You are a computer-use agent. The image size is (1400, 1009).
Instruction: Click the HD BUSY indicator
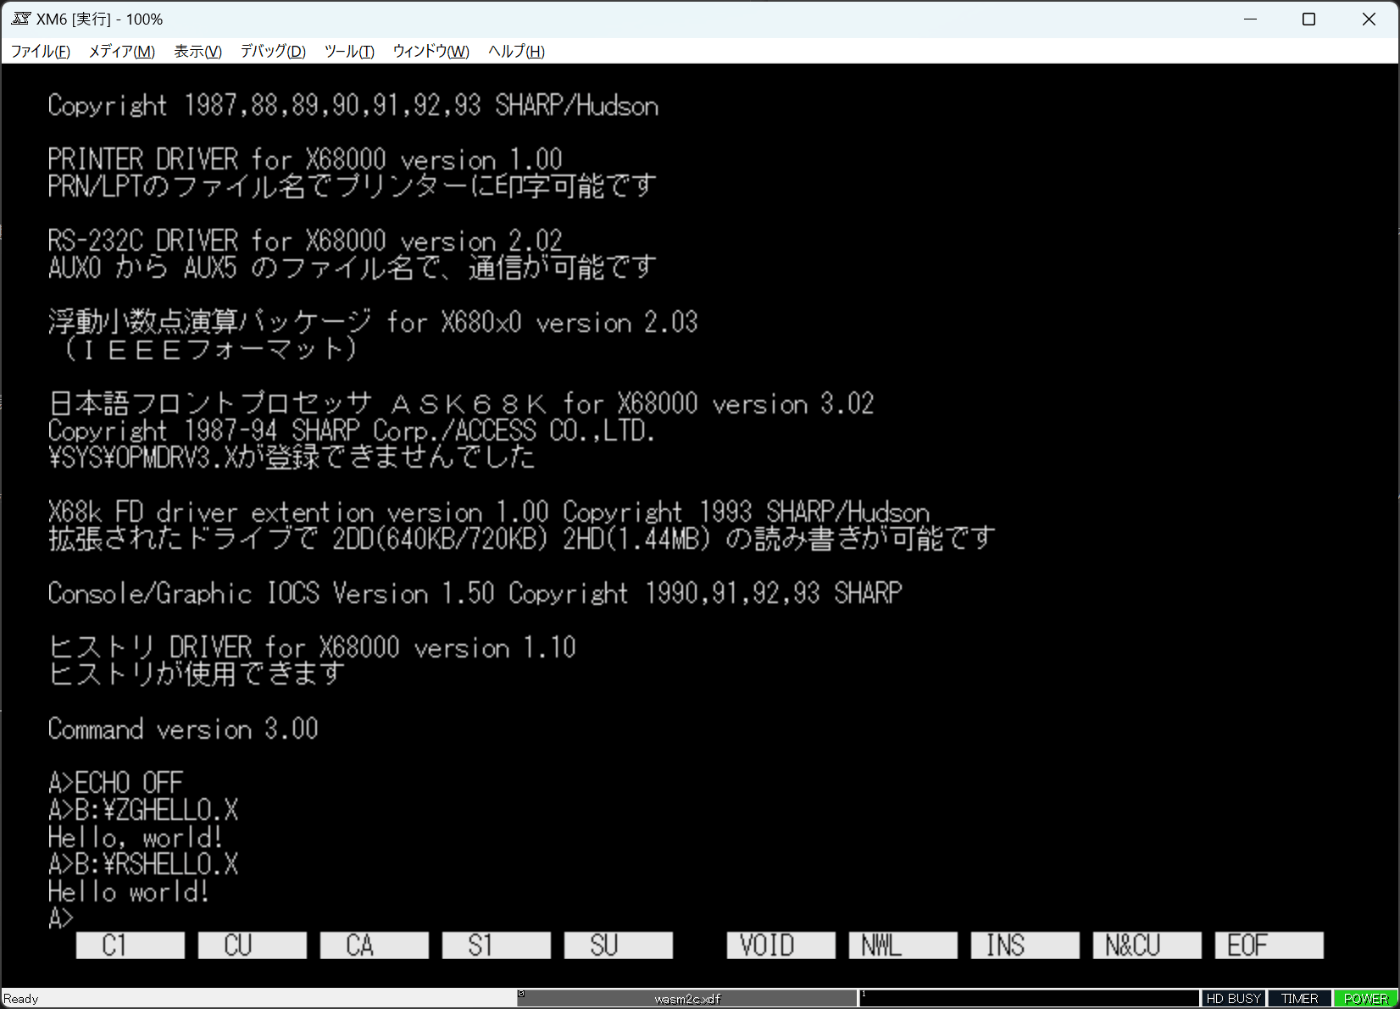1234,998
